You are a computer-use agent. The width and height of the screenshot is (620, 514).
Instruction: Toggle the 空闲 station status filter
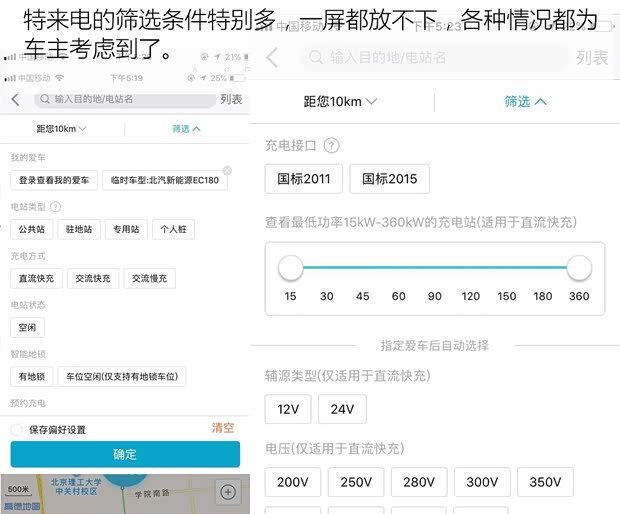click(27, 327)
